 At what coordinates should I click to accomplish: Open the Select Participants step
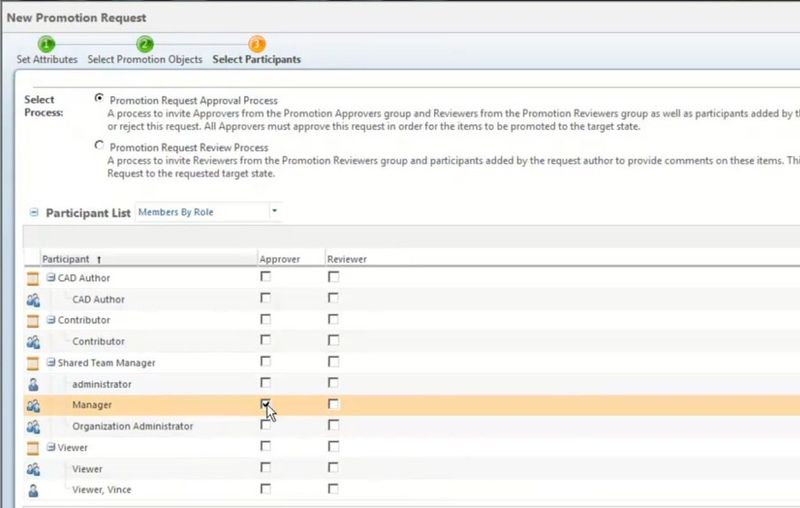click(257, 59)
